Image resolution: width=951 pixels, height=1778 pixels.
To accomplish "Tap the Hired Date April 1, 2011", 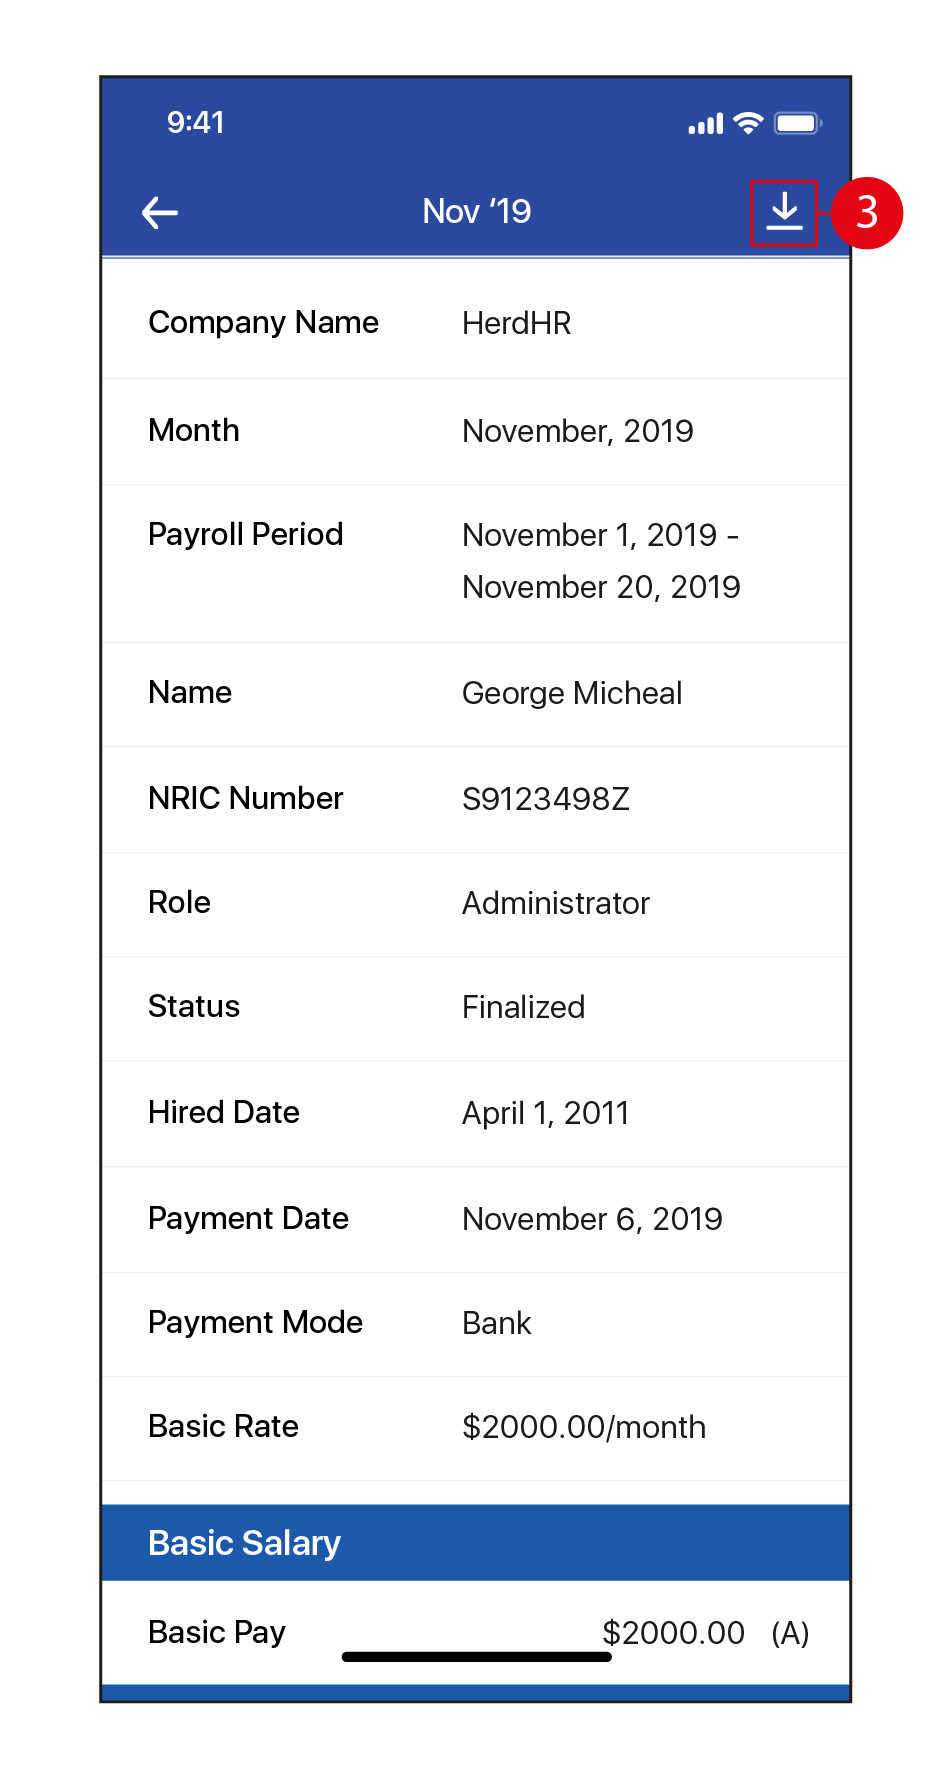I will coord(545,1114).
